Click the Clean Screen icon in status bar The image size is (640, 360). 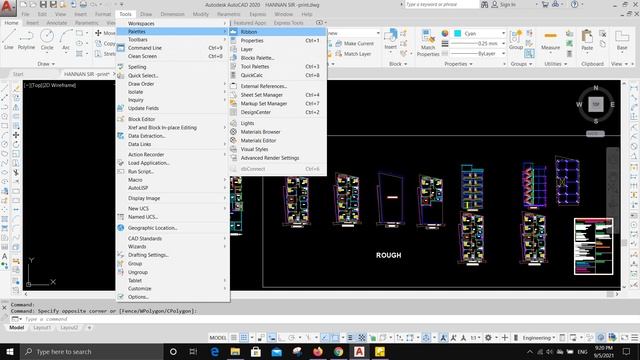click(624, 338)
